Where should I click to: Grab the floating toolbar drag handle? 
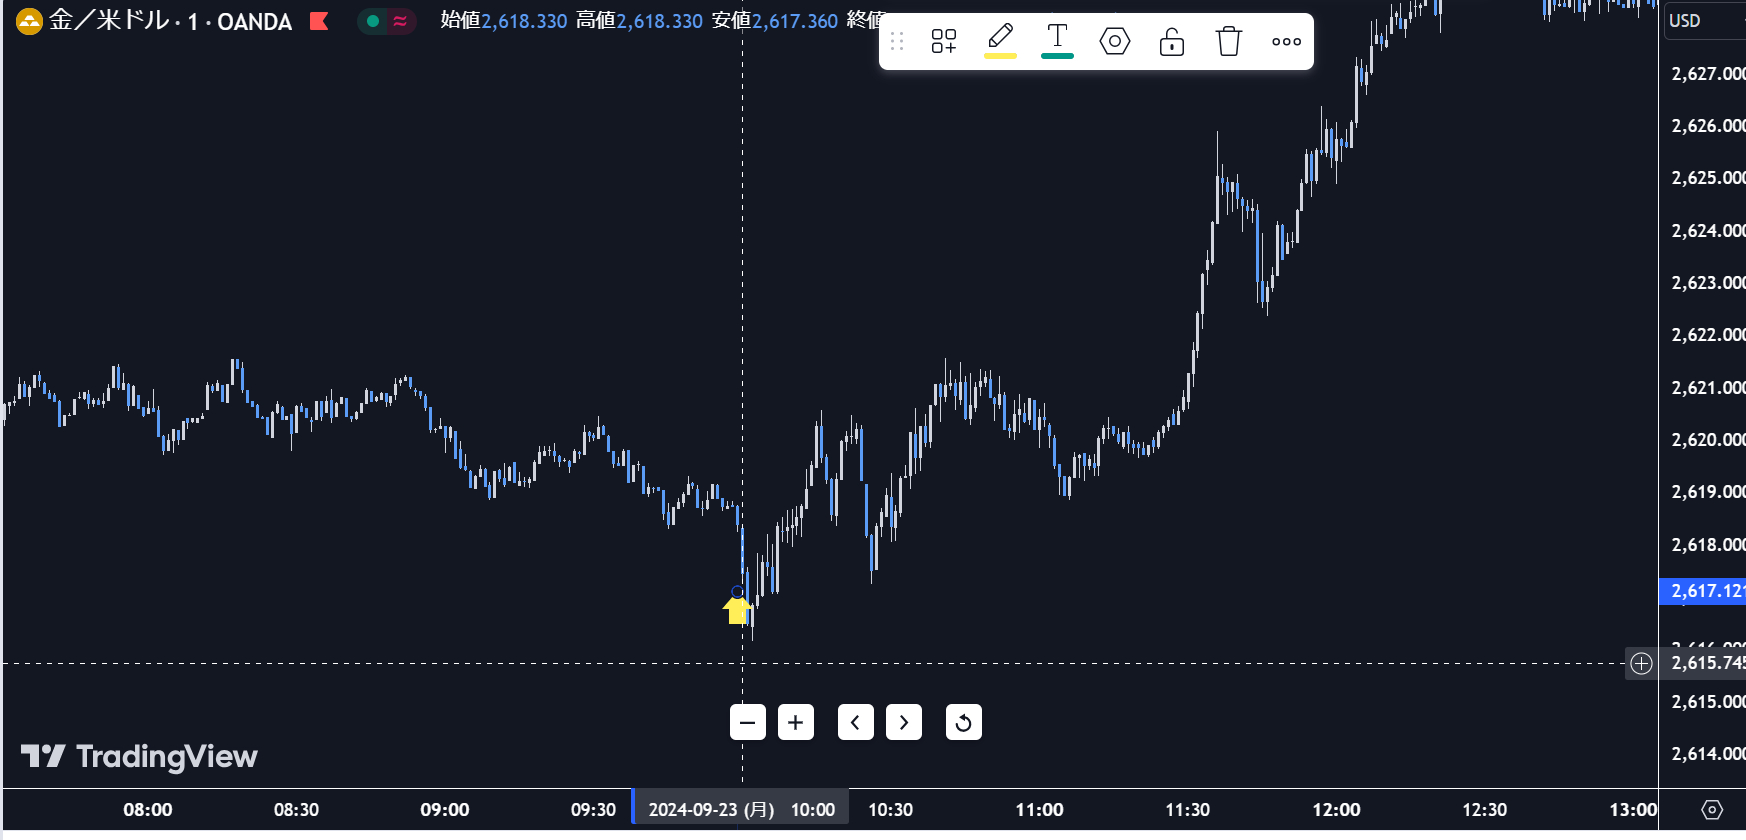(x=897, y=41)
